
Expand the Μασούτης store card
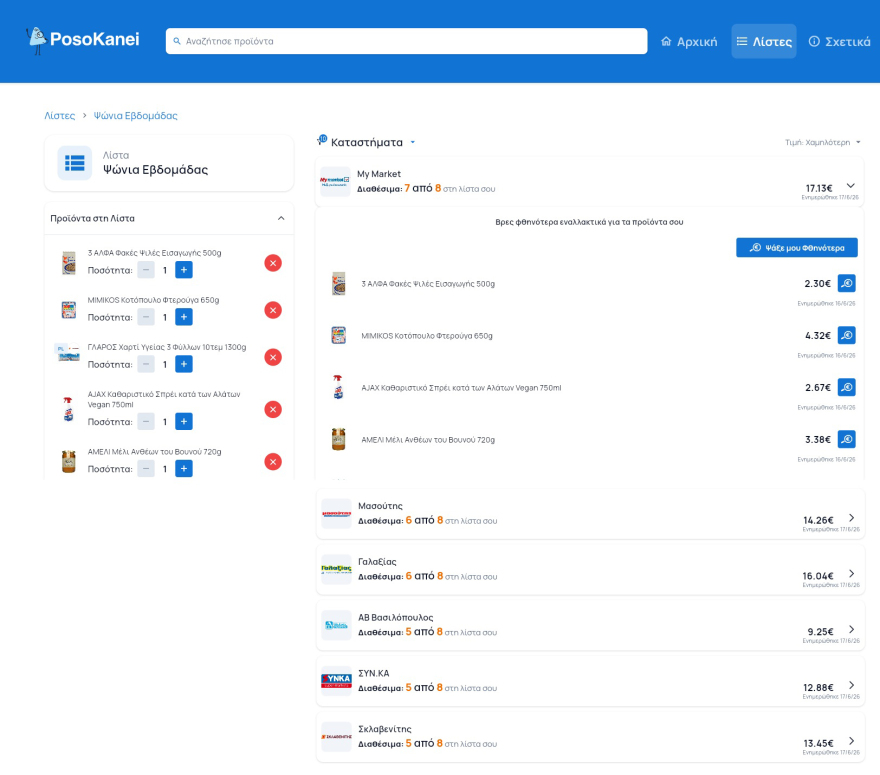tap(851, 517)
